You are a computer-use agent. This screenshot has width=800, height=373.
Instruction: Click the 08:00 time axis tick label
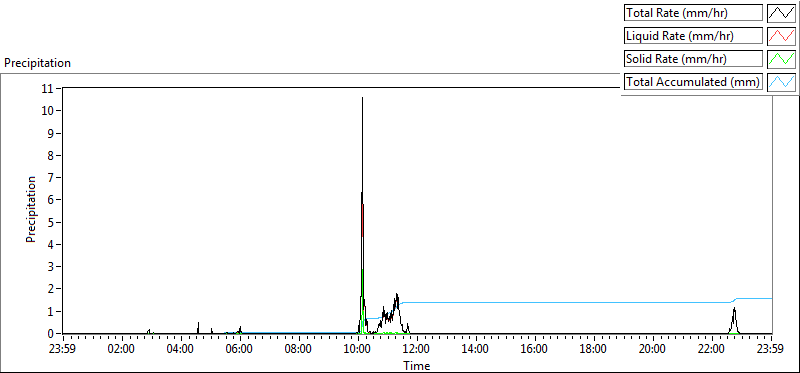(x=299, y=350)
